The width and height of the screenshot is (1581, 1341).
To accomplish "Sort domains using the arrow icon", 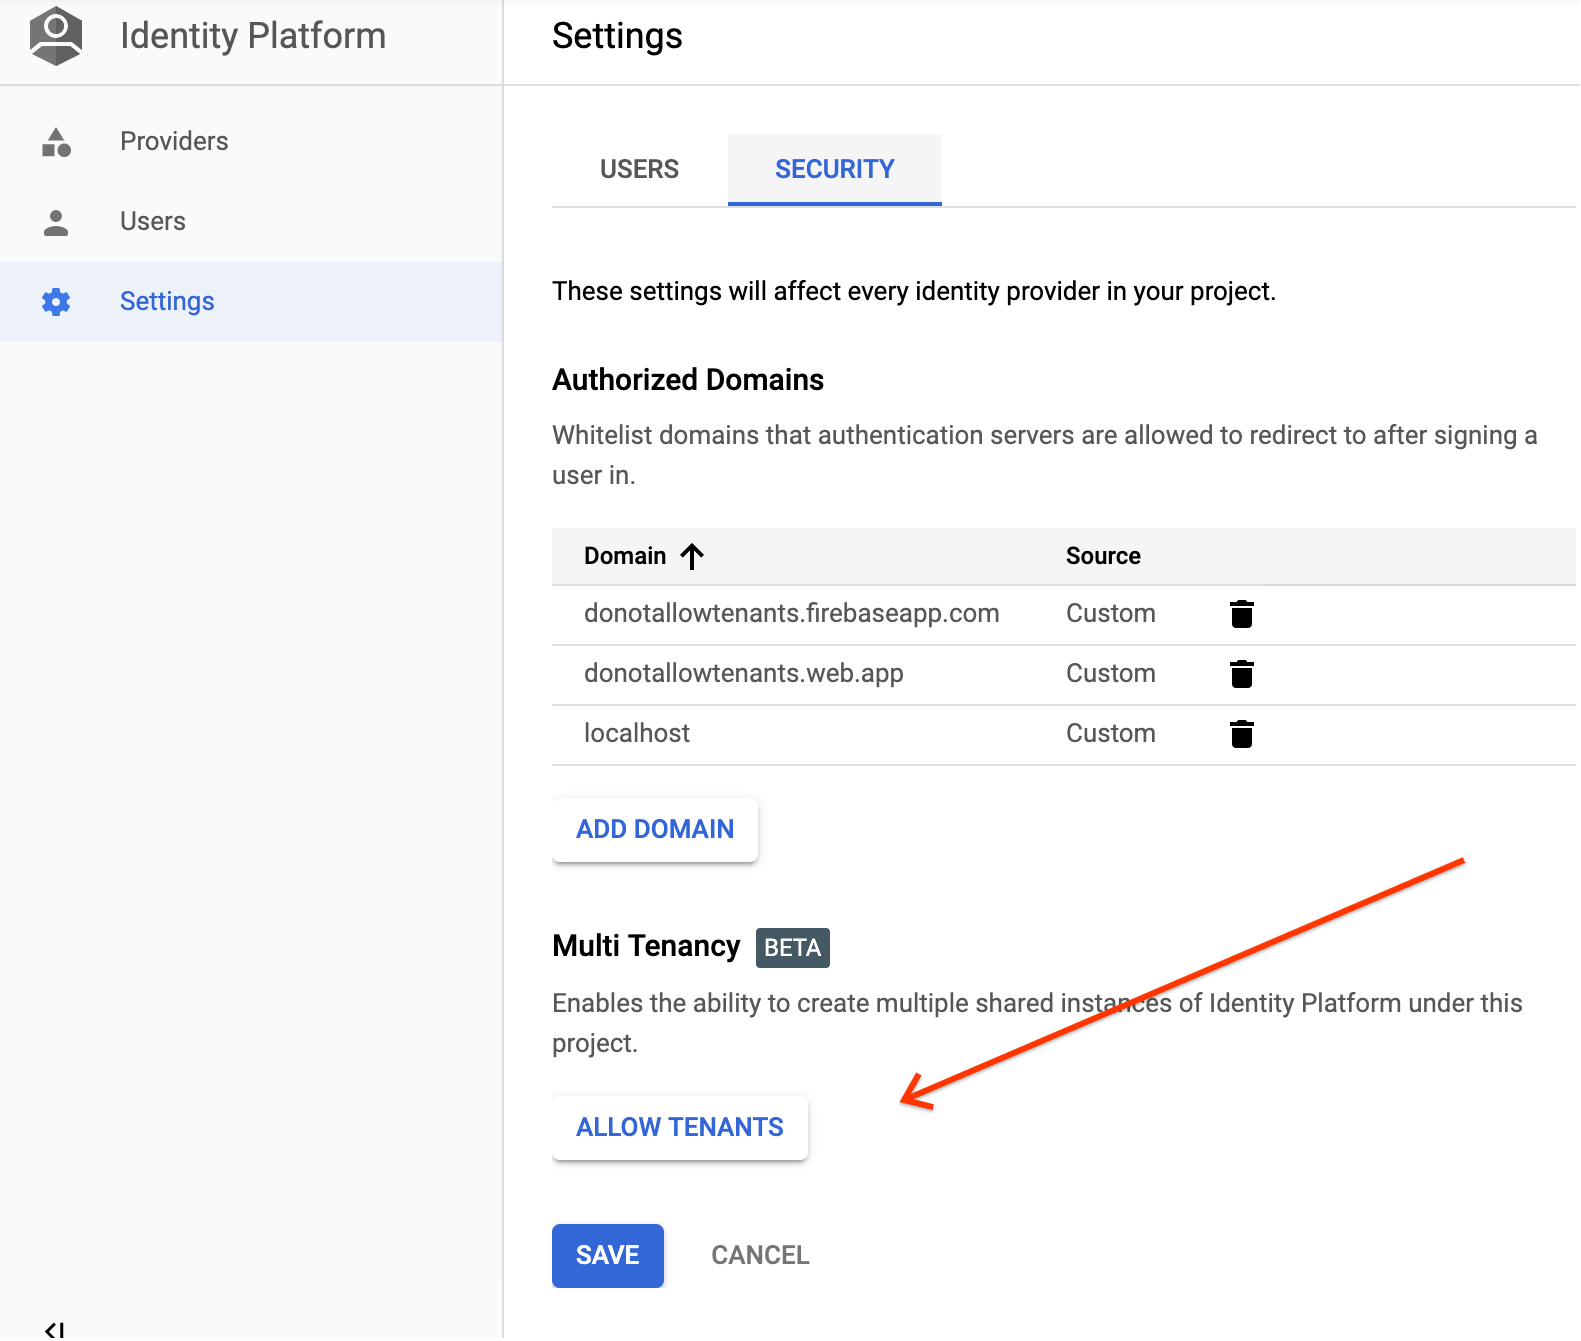I will 692,556.
